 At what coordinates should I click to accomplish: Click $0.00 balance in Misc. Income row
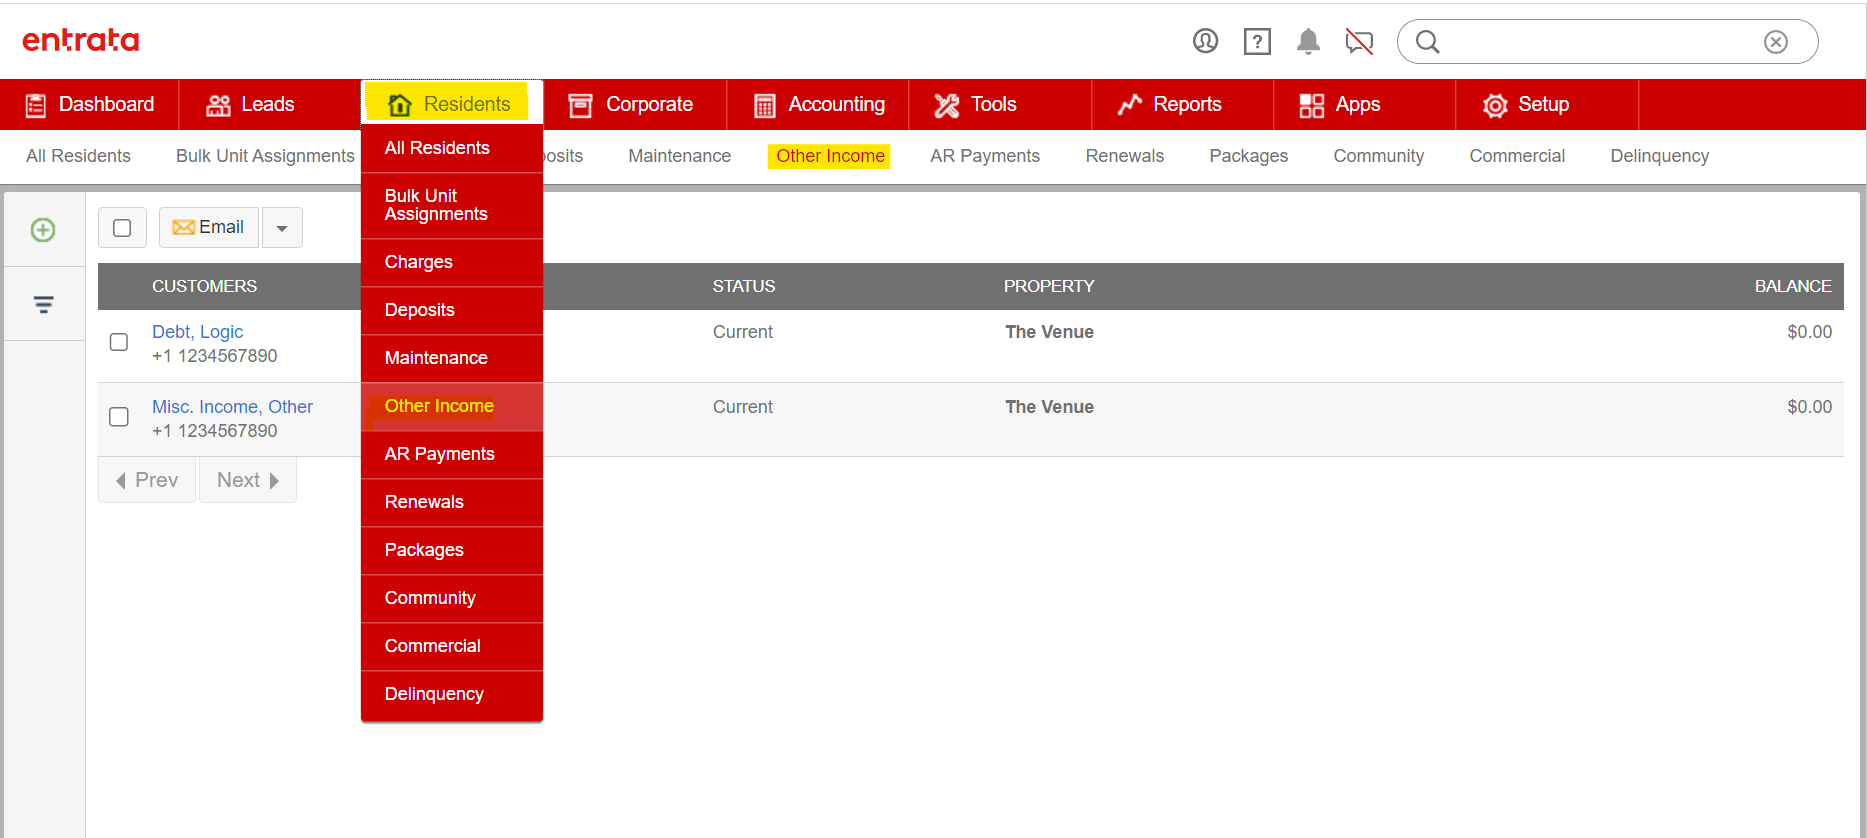(x=1810, y=407)
